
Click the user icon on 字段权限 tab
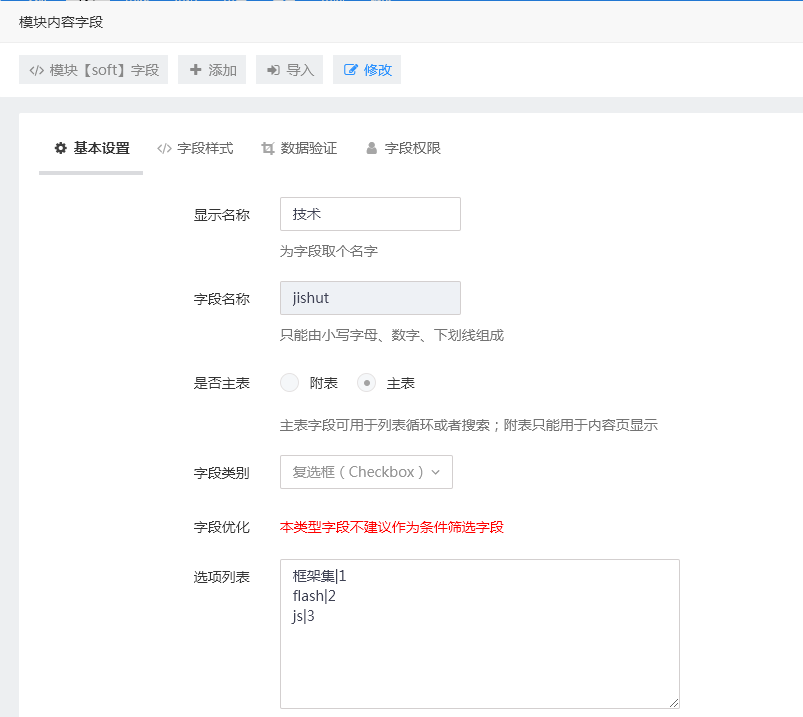pyautogui.click(x=372, y=148)
